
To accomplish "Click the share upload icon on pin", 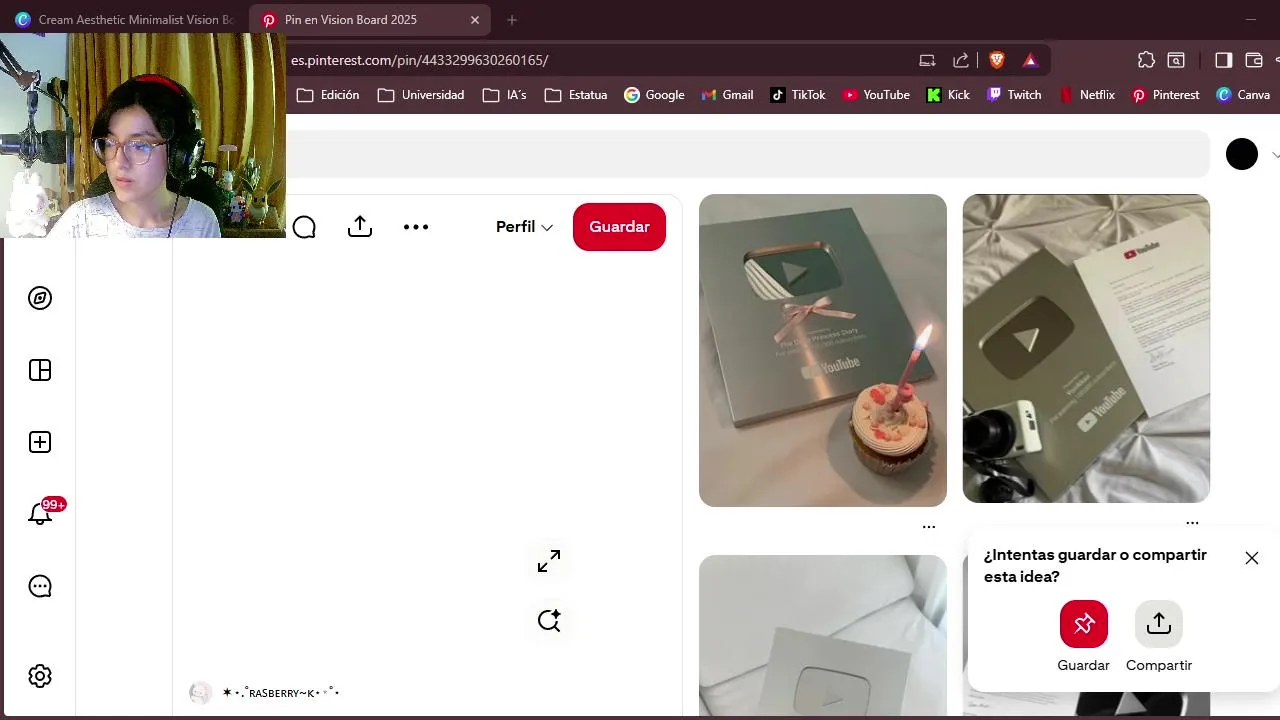I will tap(360, 227).
